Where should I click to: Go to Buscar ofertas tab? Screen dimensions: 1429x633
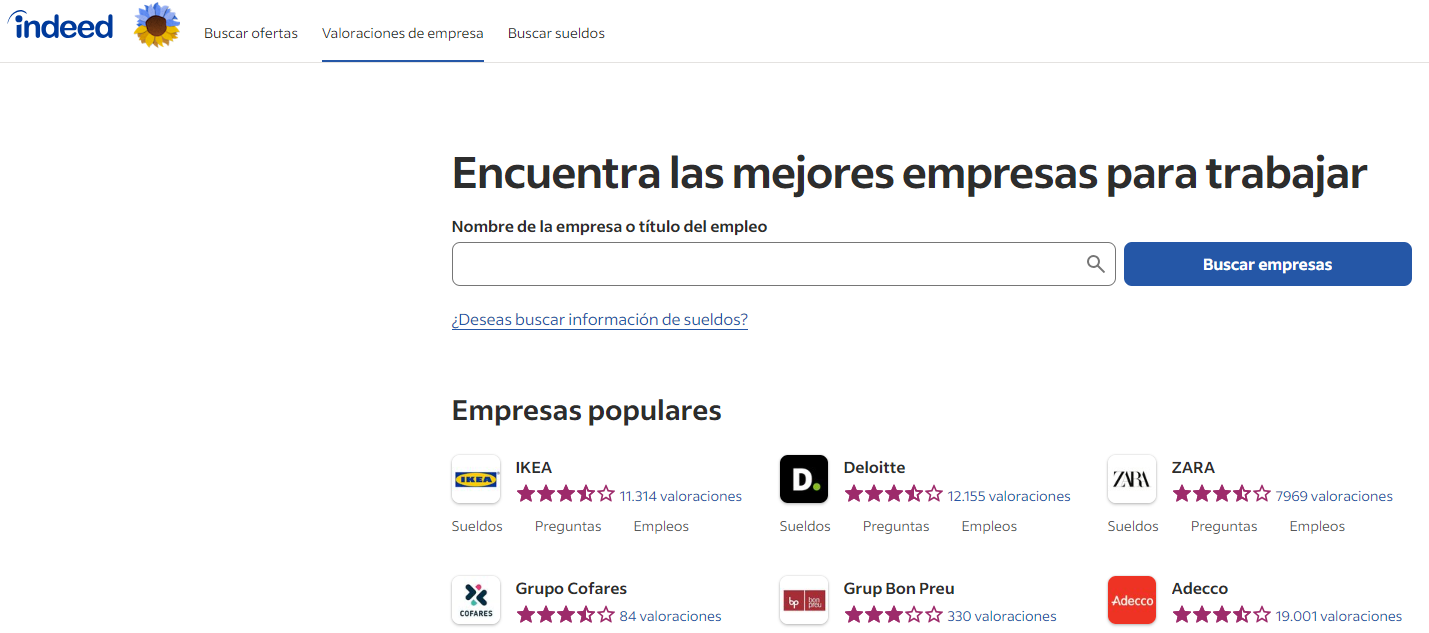(251, 33)
